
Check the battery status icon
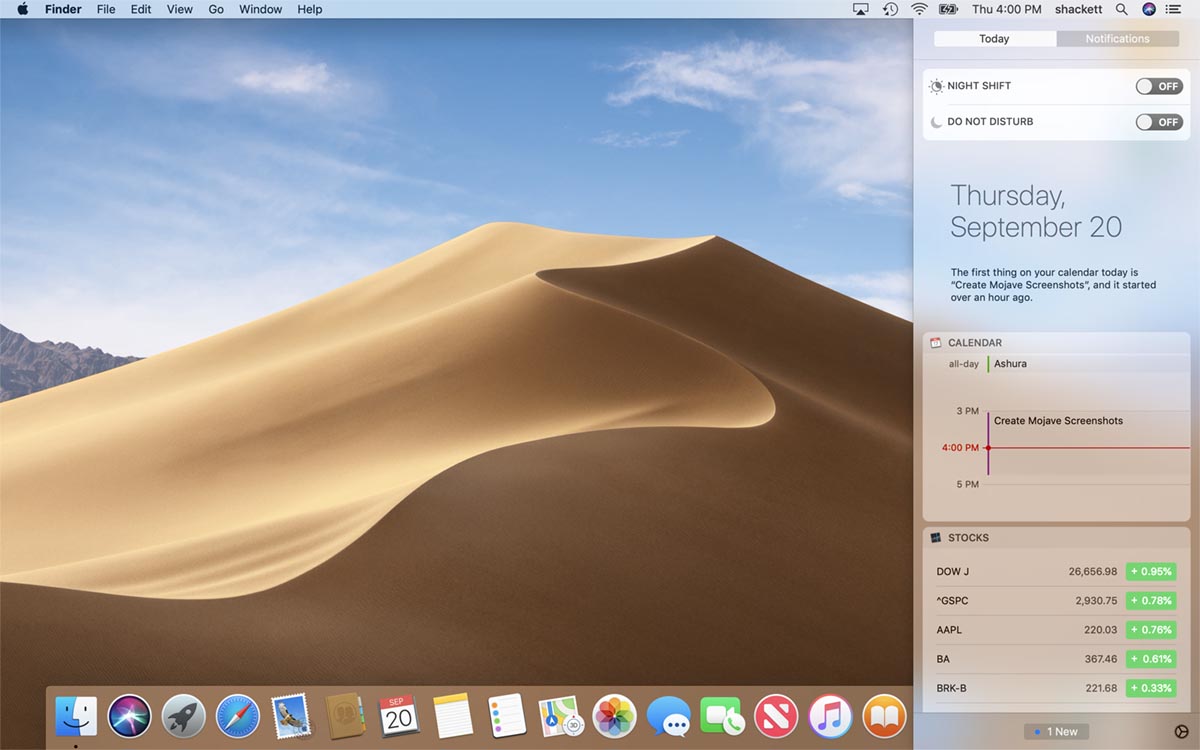[x=946, y=9]
